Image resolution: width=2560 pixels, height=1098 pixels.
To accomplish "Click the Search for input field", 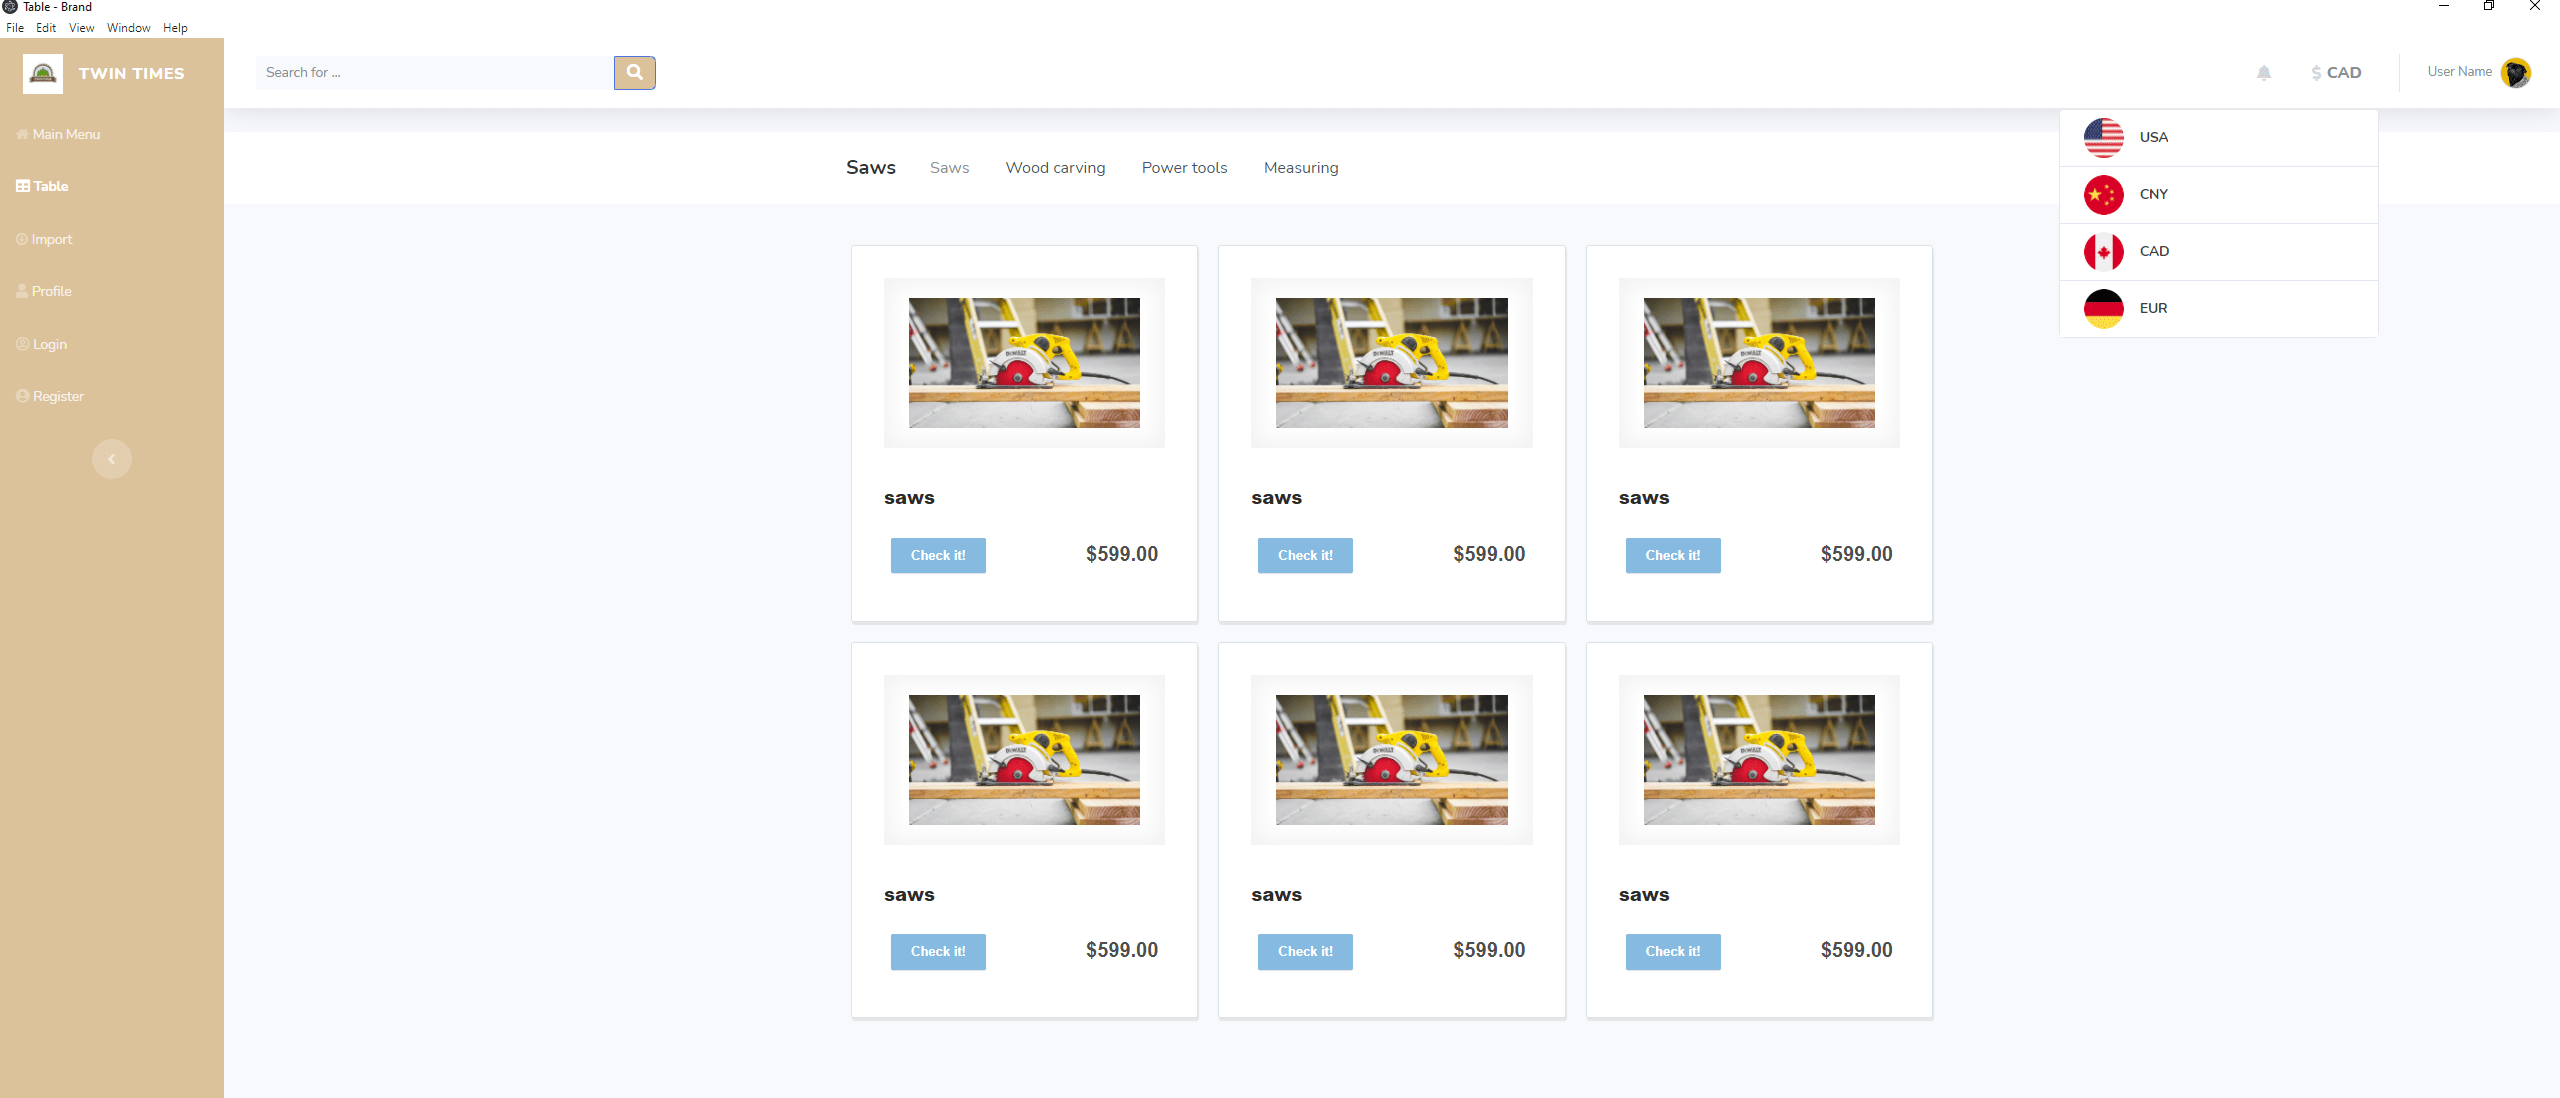I will (434, 72).
